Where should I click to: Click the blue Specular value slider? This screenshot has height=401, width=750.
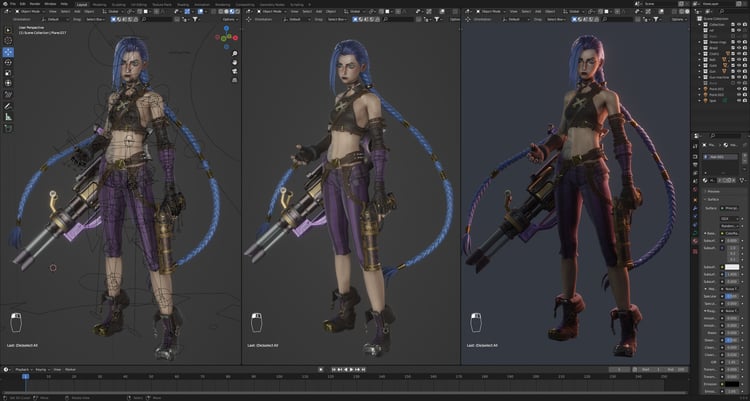point(732,296)
